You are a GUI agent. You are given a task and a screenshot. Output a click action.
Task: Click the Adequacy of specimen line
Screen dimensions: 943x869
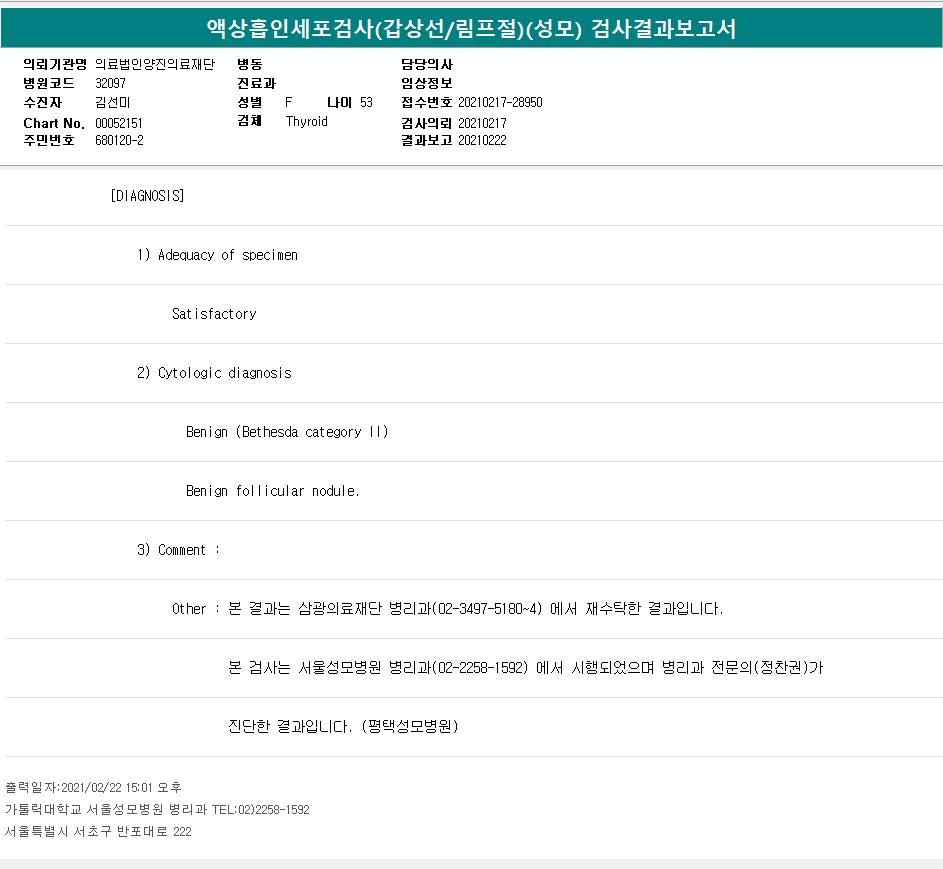(217, 255)
